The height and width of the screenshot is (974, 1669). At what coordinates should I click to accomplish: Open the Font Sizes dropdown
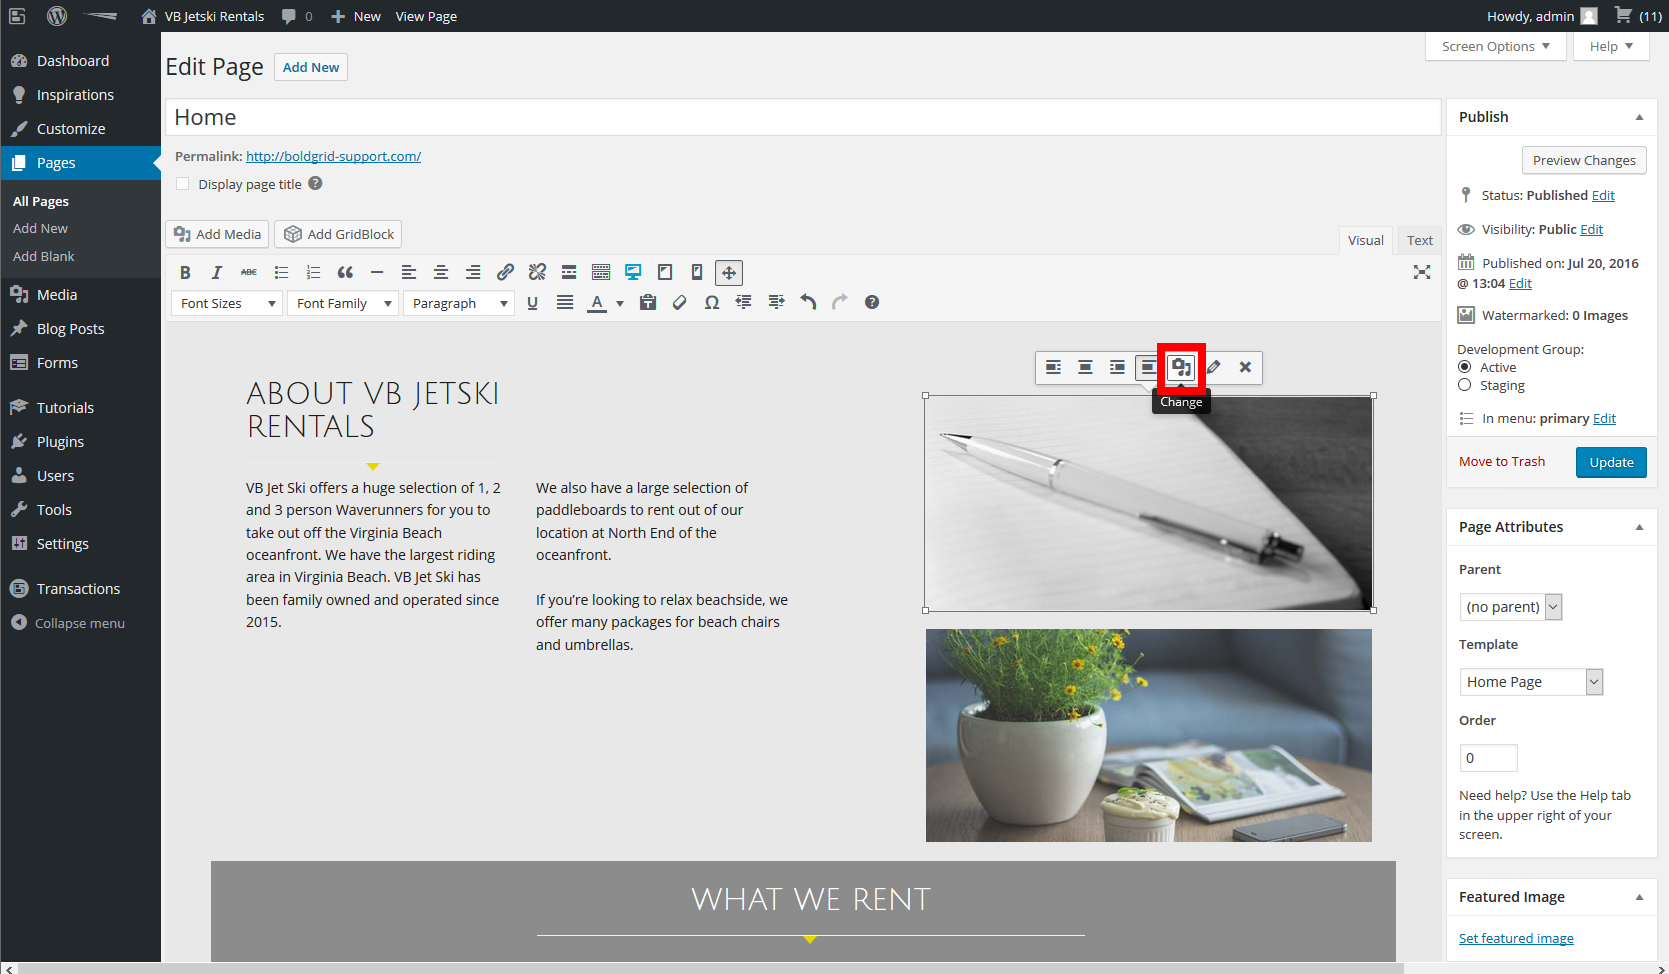[227, 303]
